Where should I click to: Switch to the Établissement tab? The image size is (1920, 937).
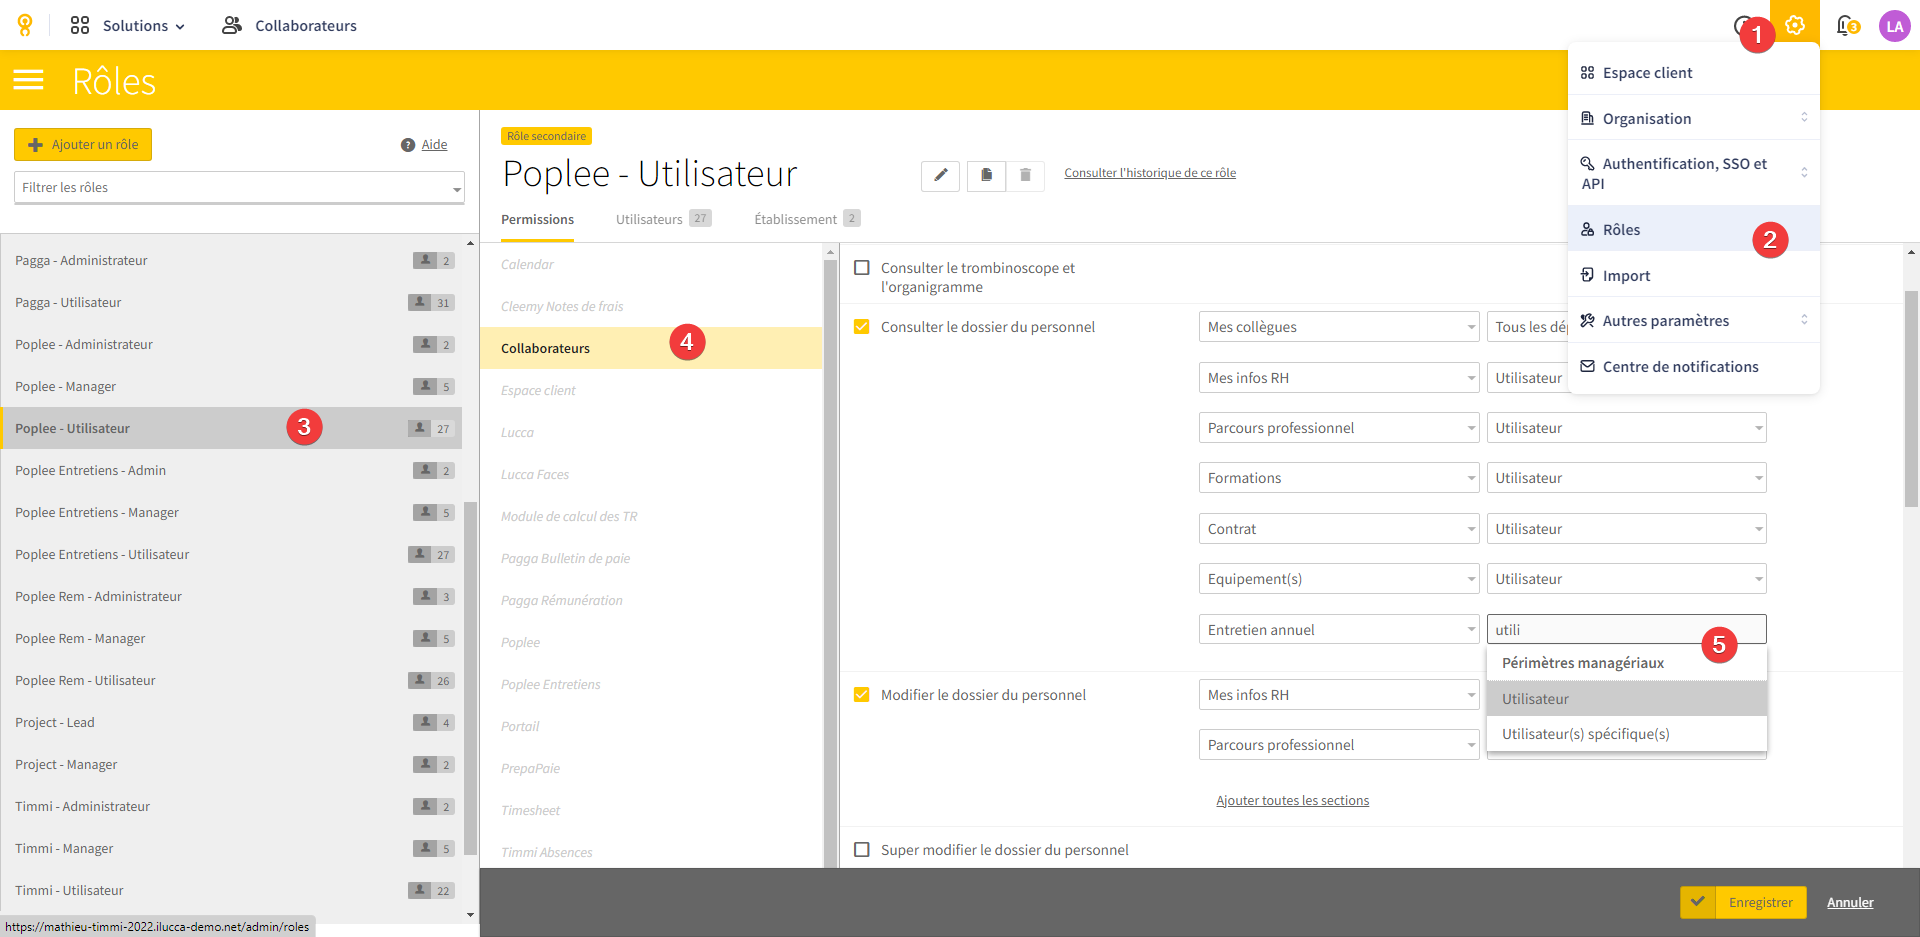[807, 219]
